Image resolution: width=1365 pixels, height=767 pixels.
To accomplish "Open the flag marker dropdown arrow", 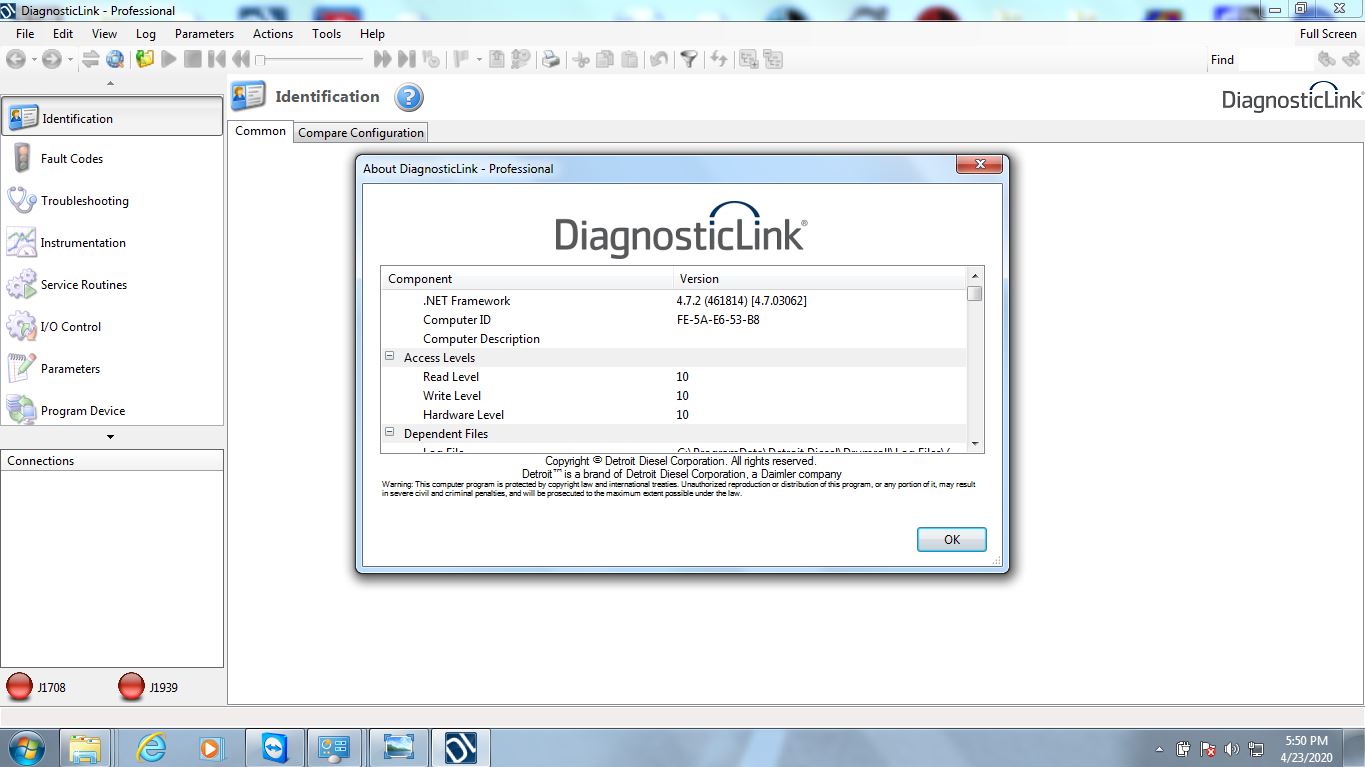I will click(479, 60).
